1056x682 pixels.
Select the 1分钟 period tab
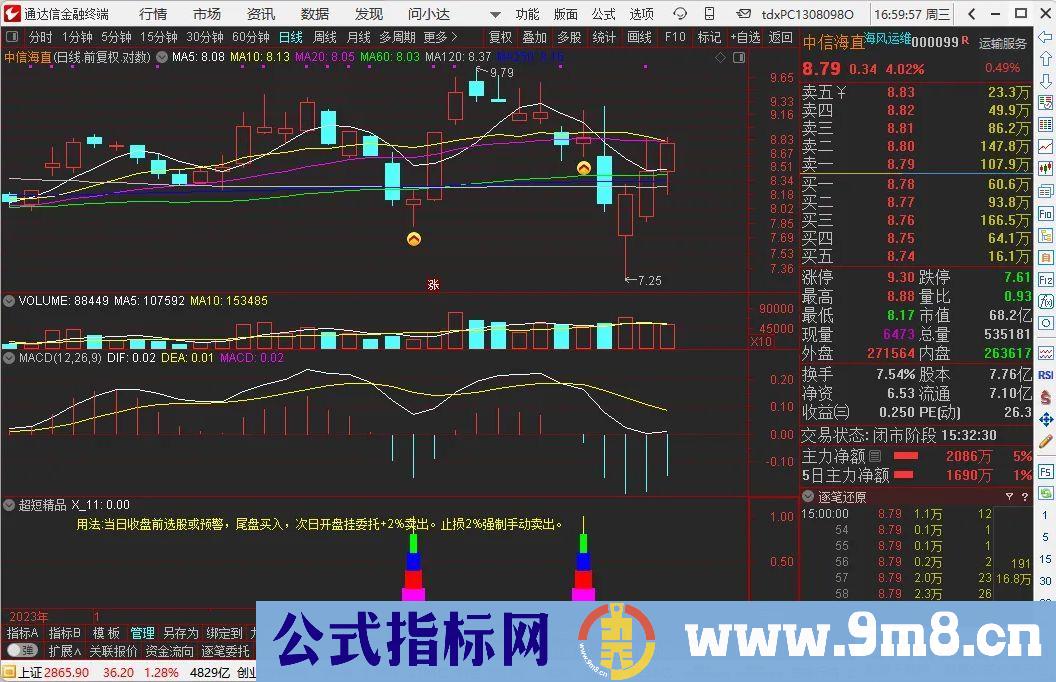click(77, 37)
